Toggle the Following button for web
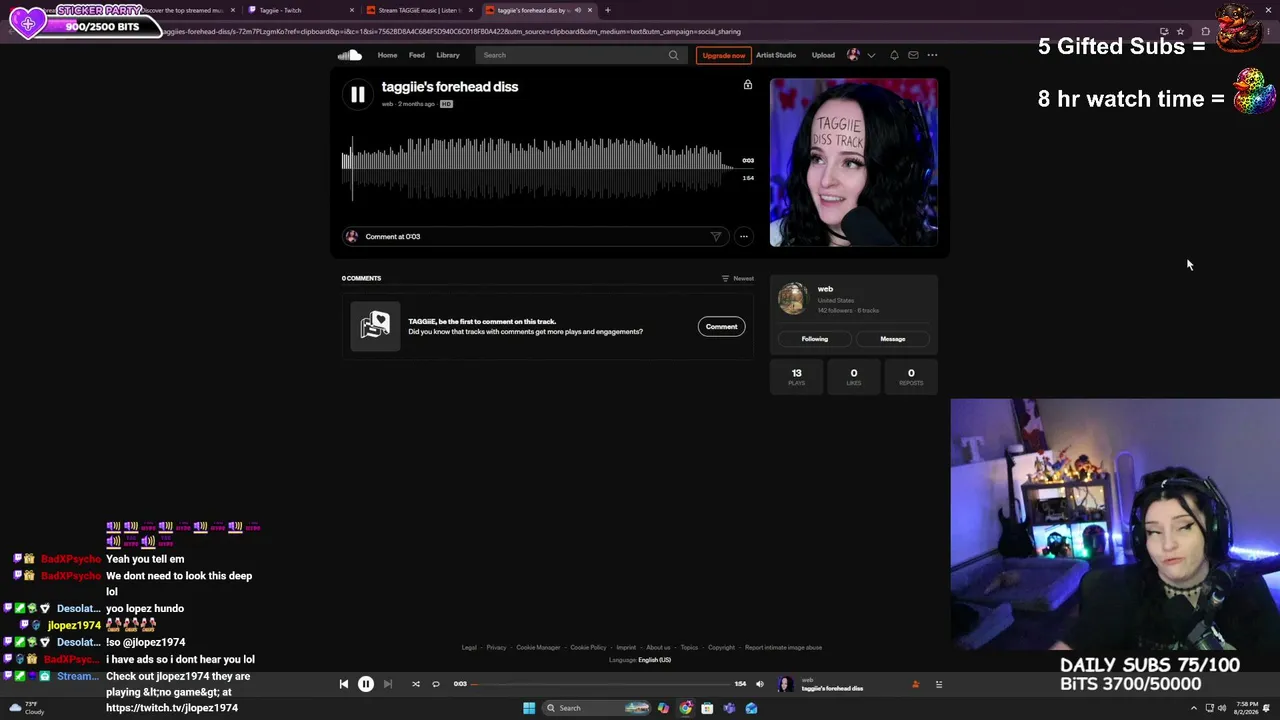This screenshot has width=1280, height=720. click(814, 339)
